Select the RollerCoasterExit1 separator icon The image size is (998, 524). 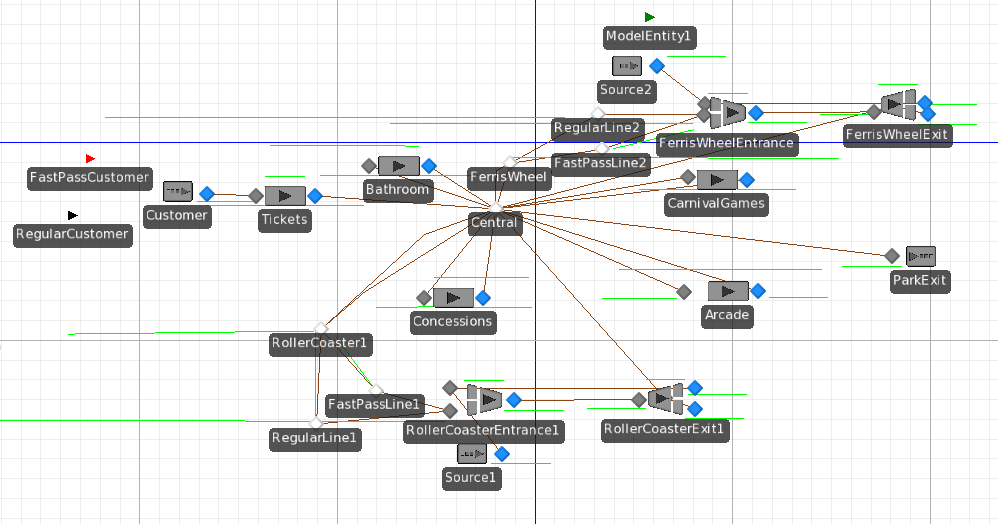pyautogui.click(x=666, y=399)
